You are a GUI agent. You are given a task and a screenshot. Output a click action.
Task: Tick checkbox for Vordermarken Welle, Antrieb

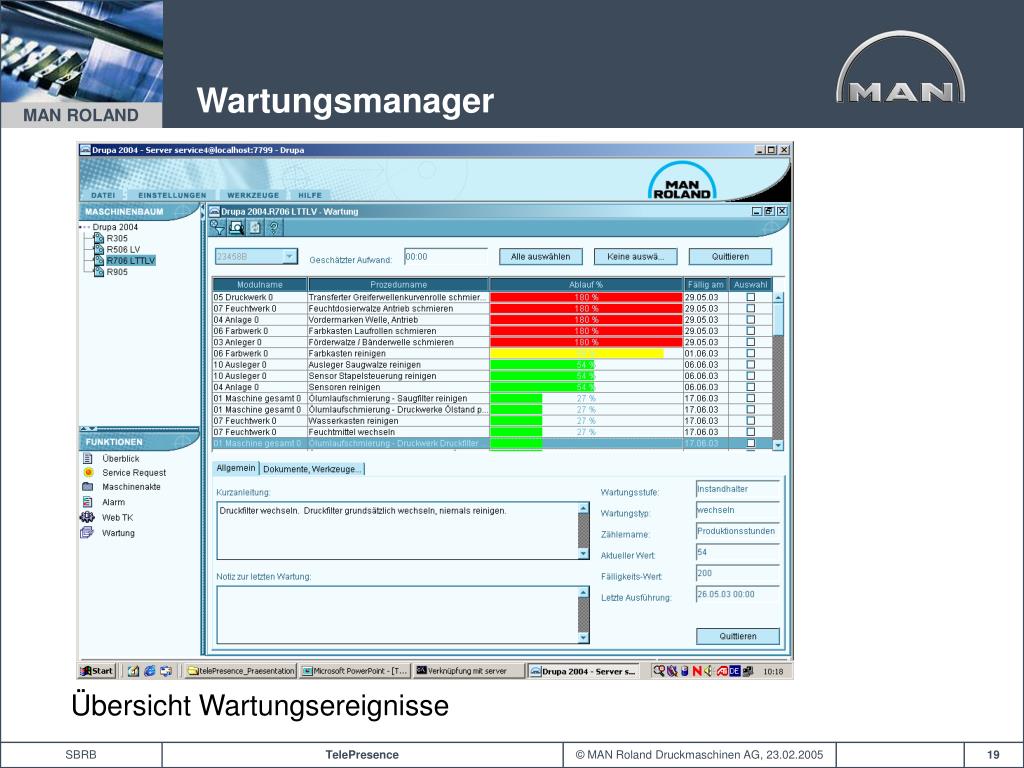pos(750,319)
